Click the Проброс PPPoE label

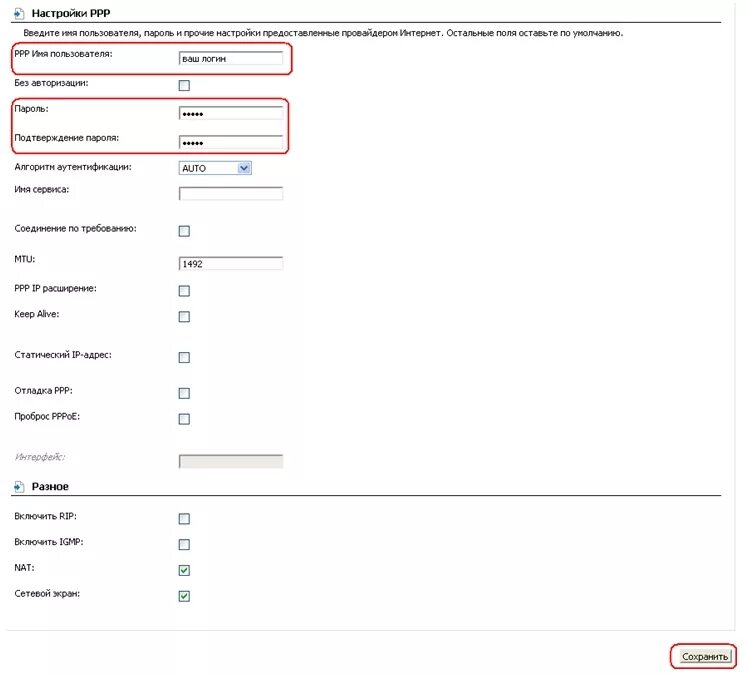[47, 416]
